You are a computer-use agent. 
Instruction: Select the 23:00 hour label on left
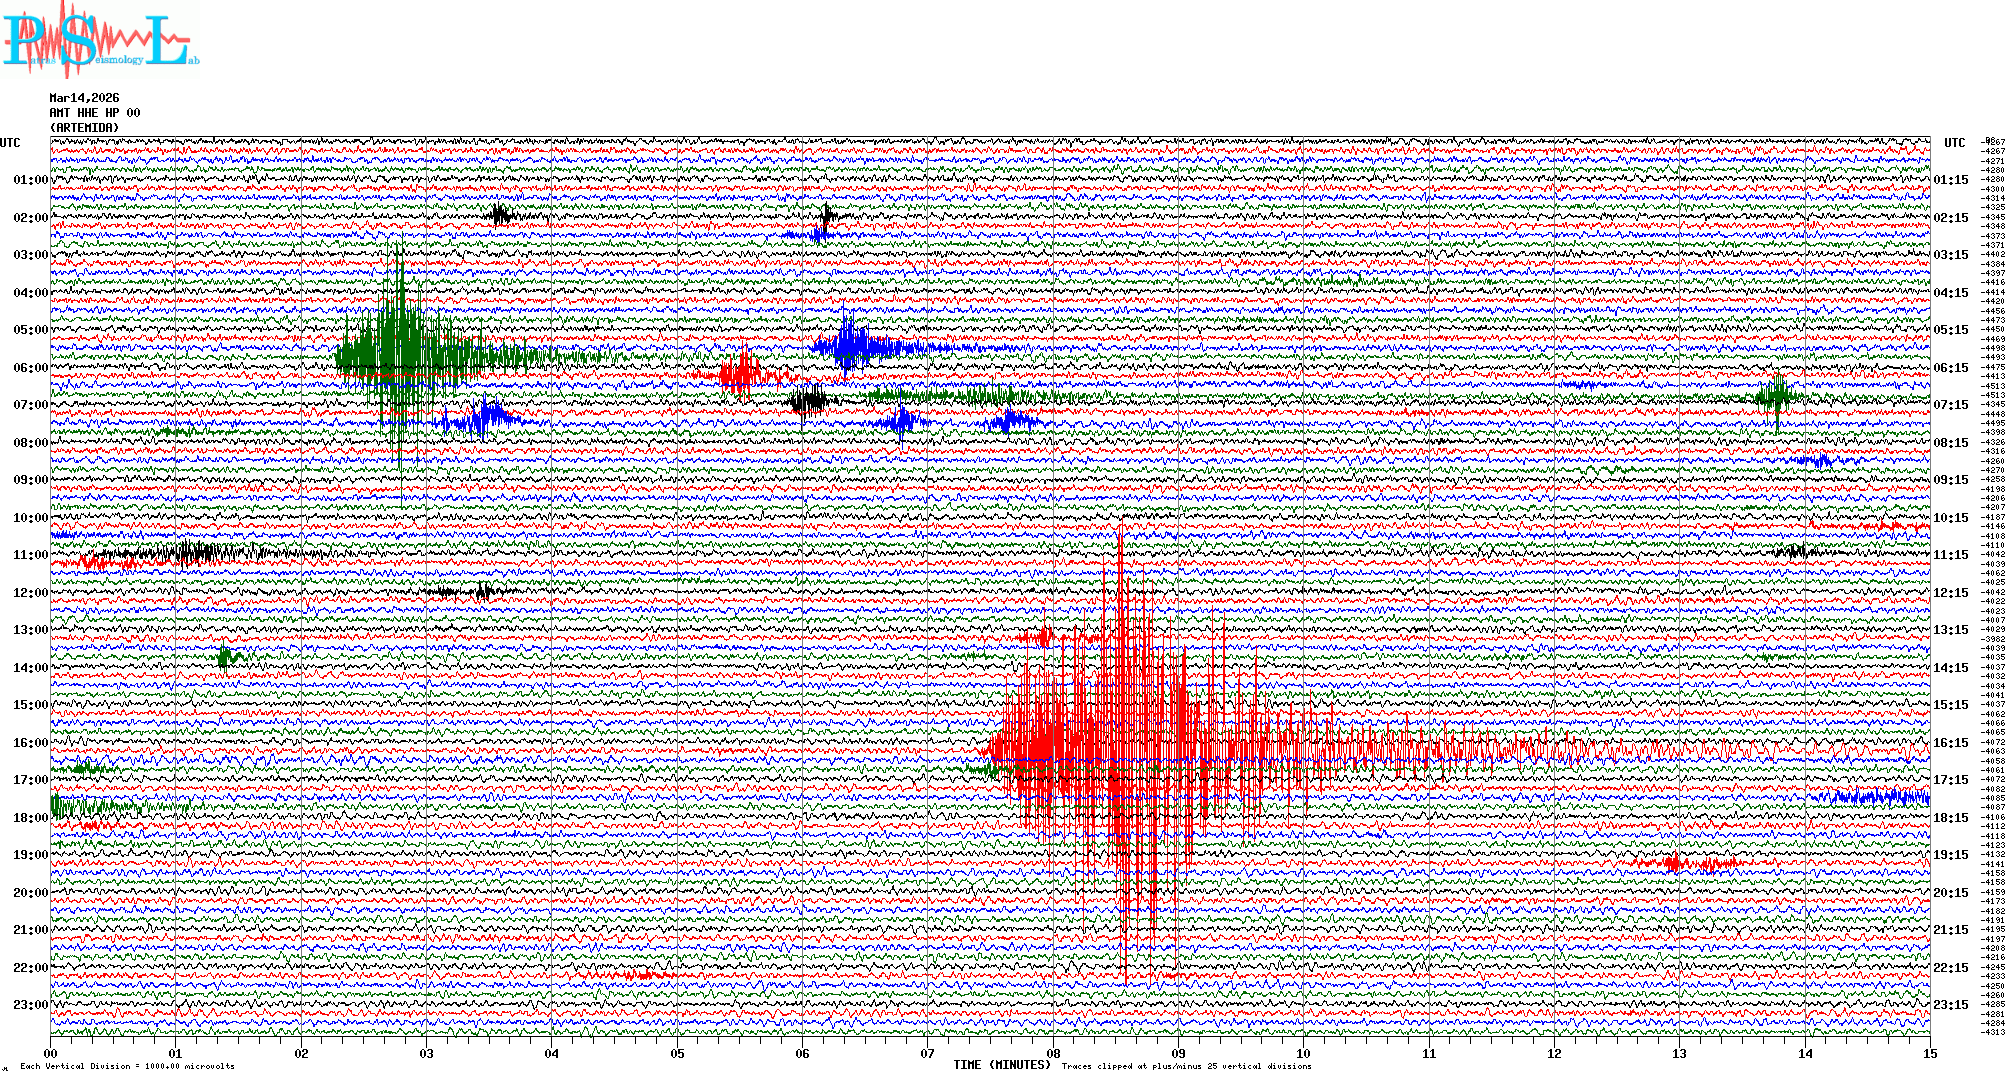coord(30,1005)
